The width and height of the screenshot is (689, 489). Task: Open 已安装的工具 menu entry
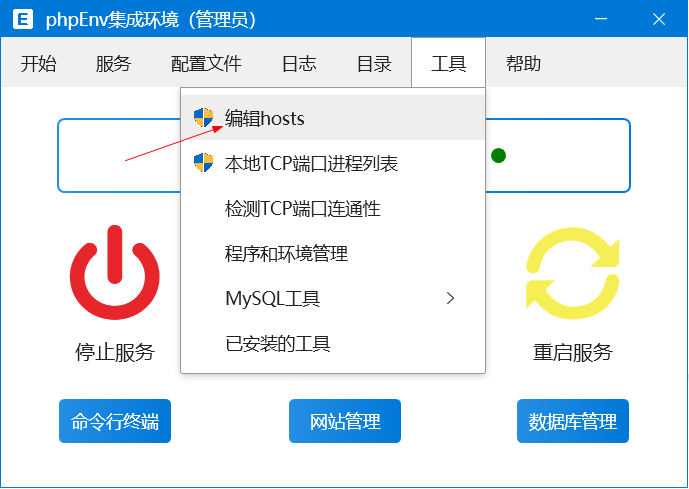(333, 343)
